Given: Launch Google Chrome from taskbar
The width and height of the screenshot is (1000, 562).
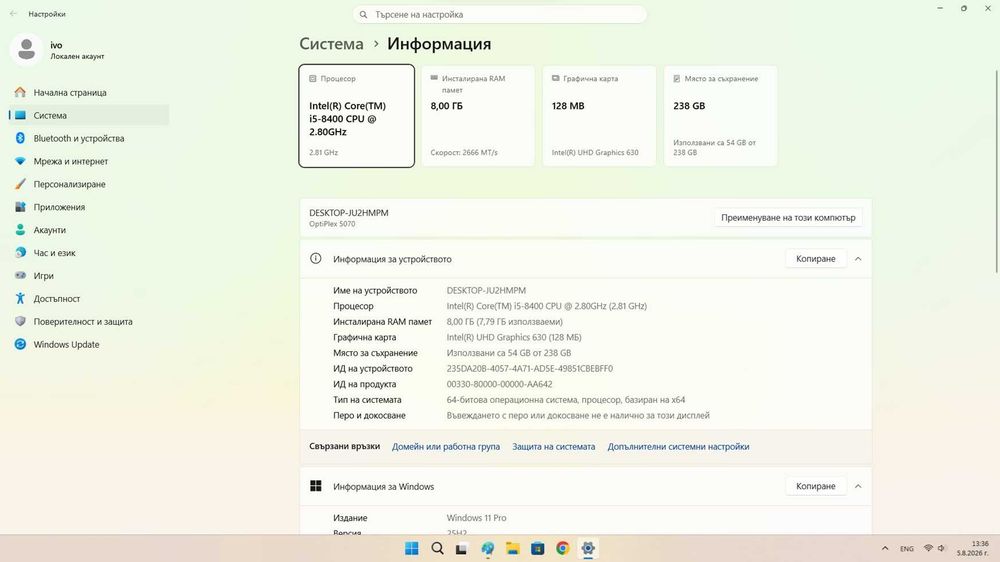Looking at the screenshot, I should coord(562,549).
